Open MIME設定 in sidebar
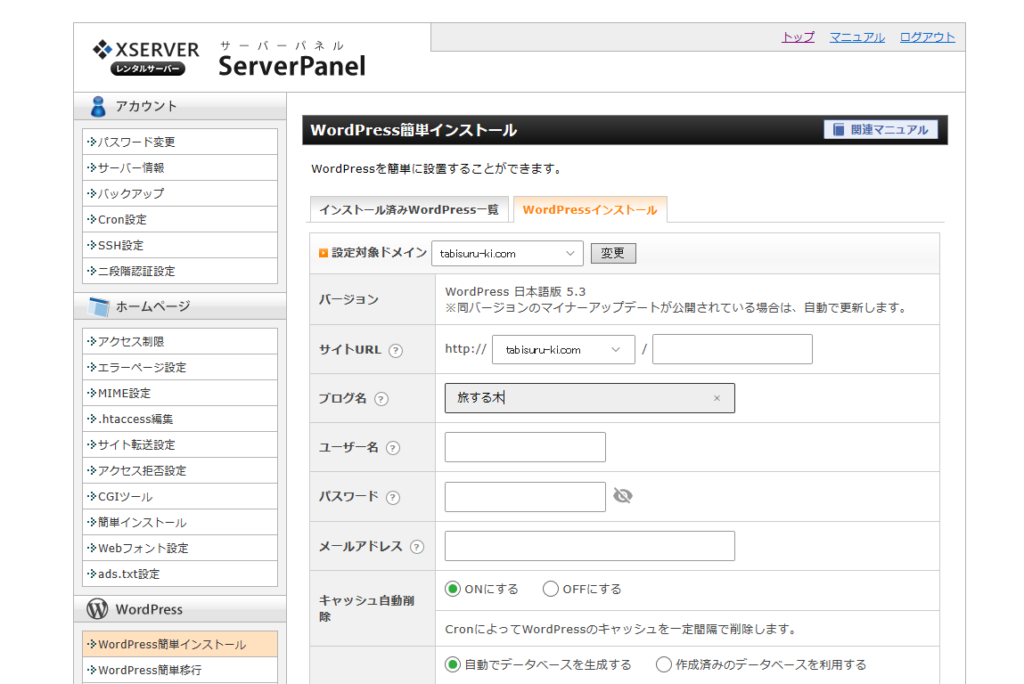 pyautogui.click(x=180, y=393)
